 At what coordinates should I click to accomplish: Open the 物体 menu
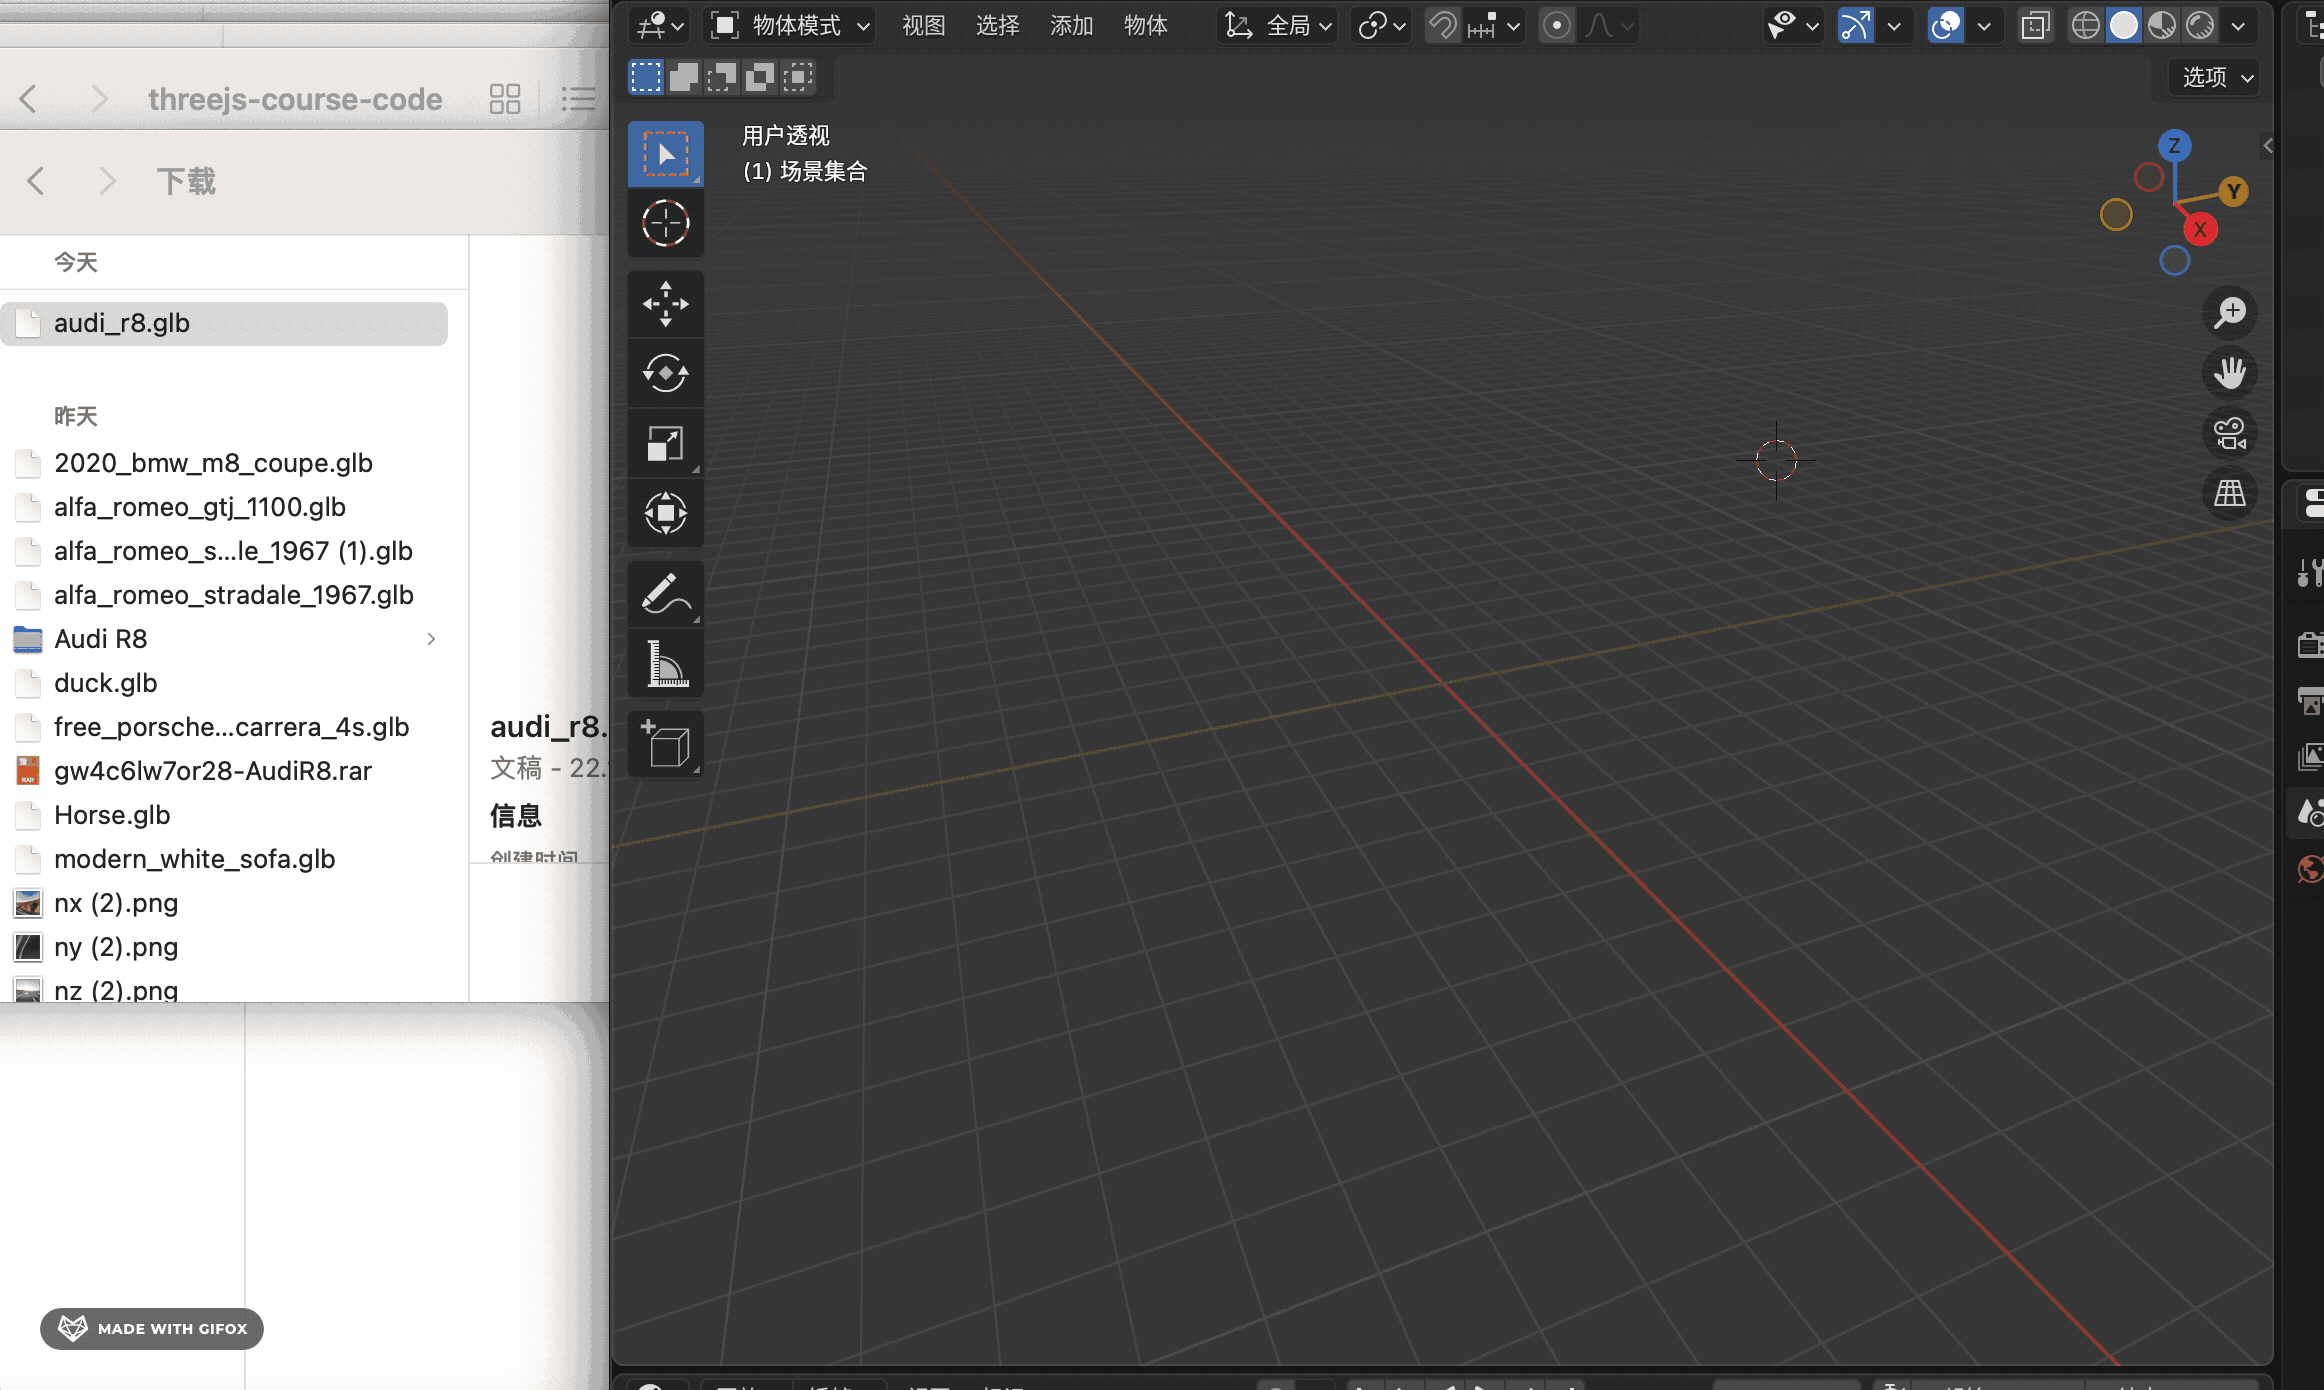click(x=1145, y=25)
